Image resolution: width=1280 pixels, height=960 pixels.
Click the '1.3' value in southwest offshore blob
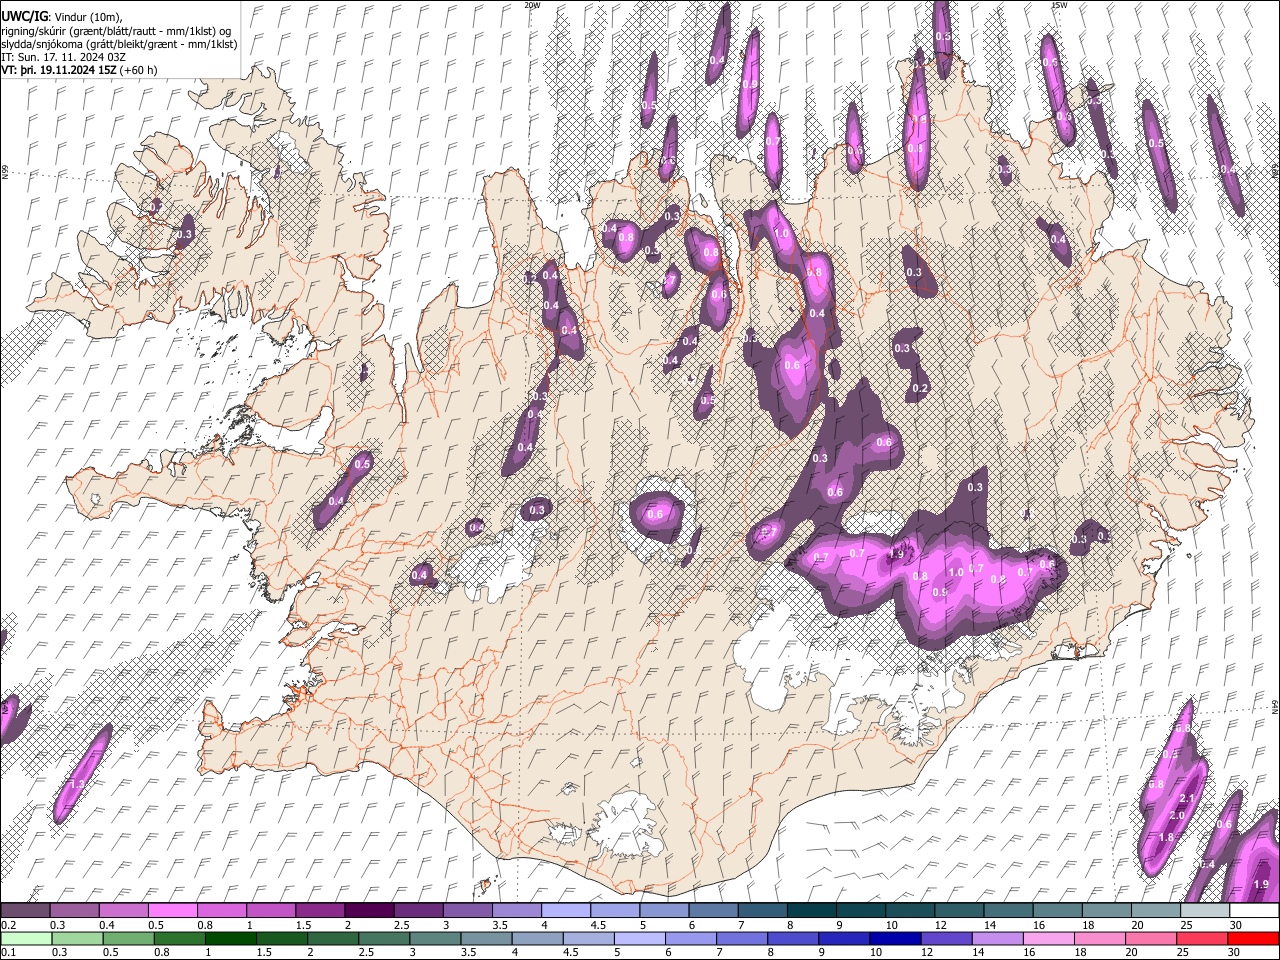tap(77, 784)
